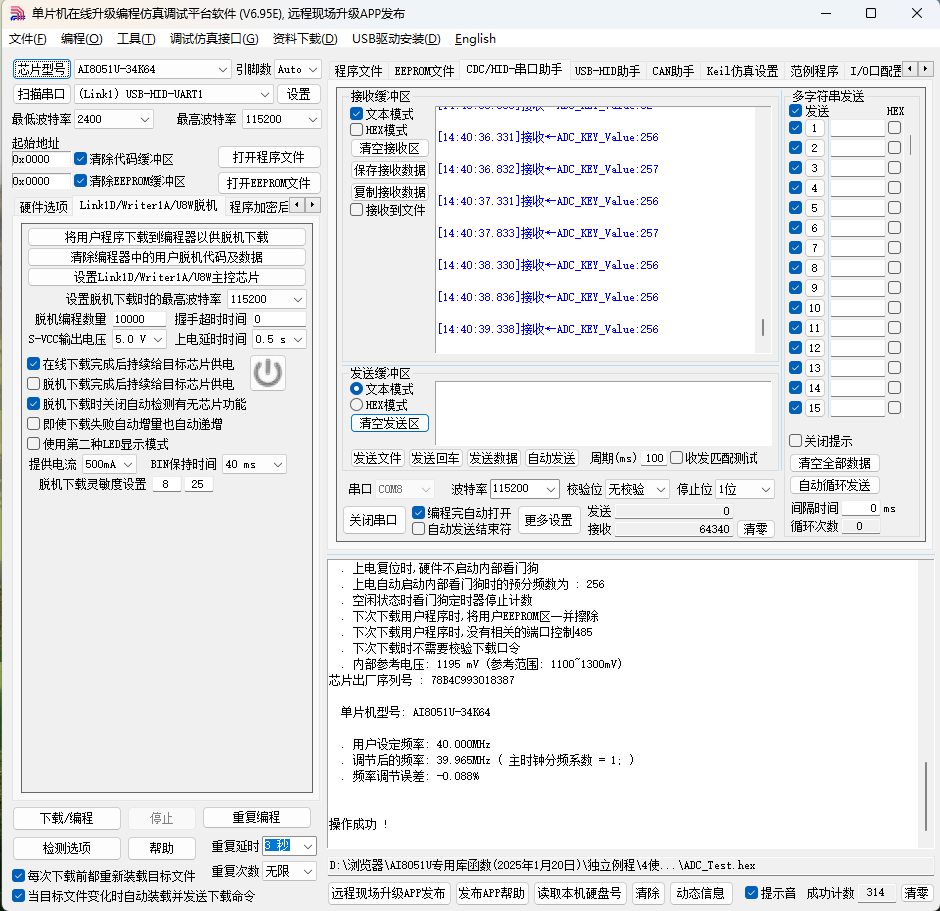Switch to English language
The image size is (940, 911).
(475, 39)
